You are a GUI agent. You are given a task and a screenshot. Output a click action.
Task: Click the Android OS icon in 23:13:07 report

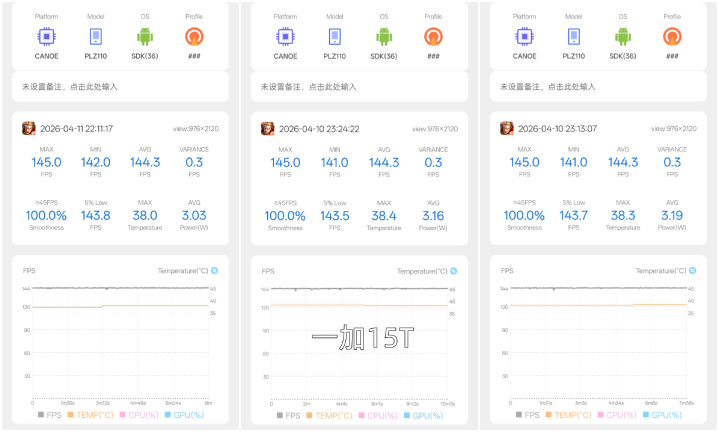623,37
